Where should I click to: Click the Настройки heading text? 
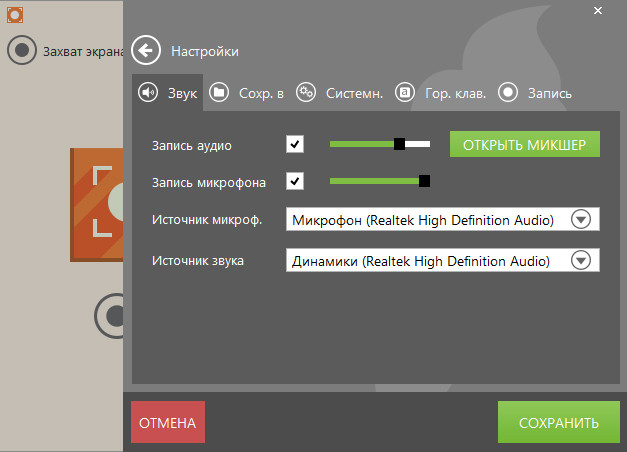pos(205,51)
